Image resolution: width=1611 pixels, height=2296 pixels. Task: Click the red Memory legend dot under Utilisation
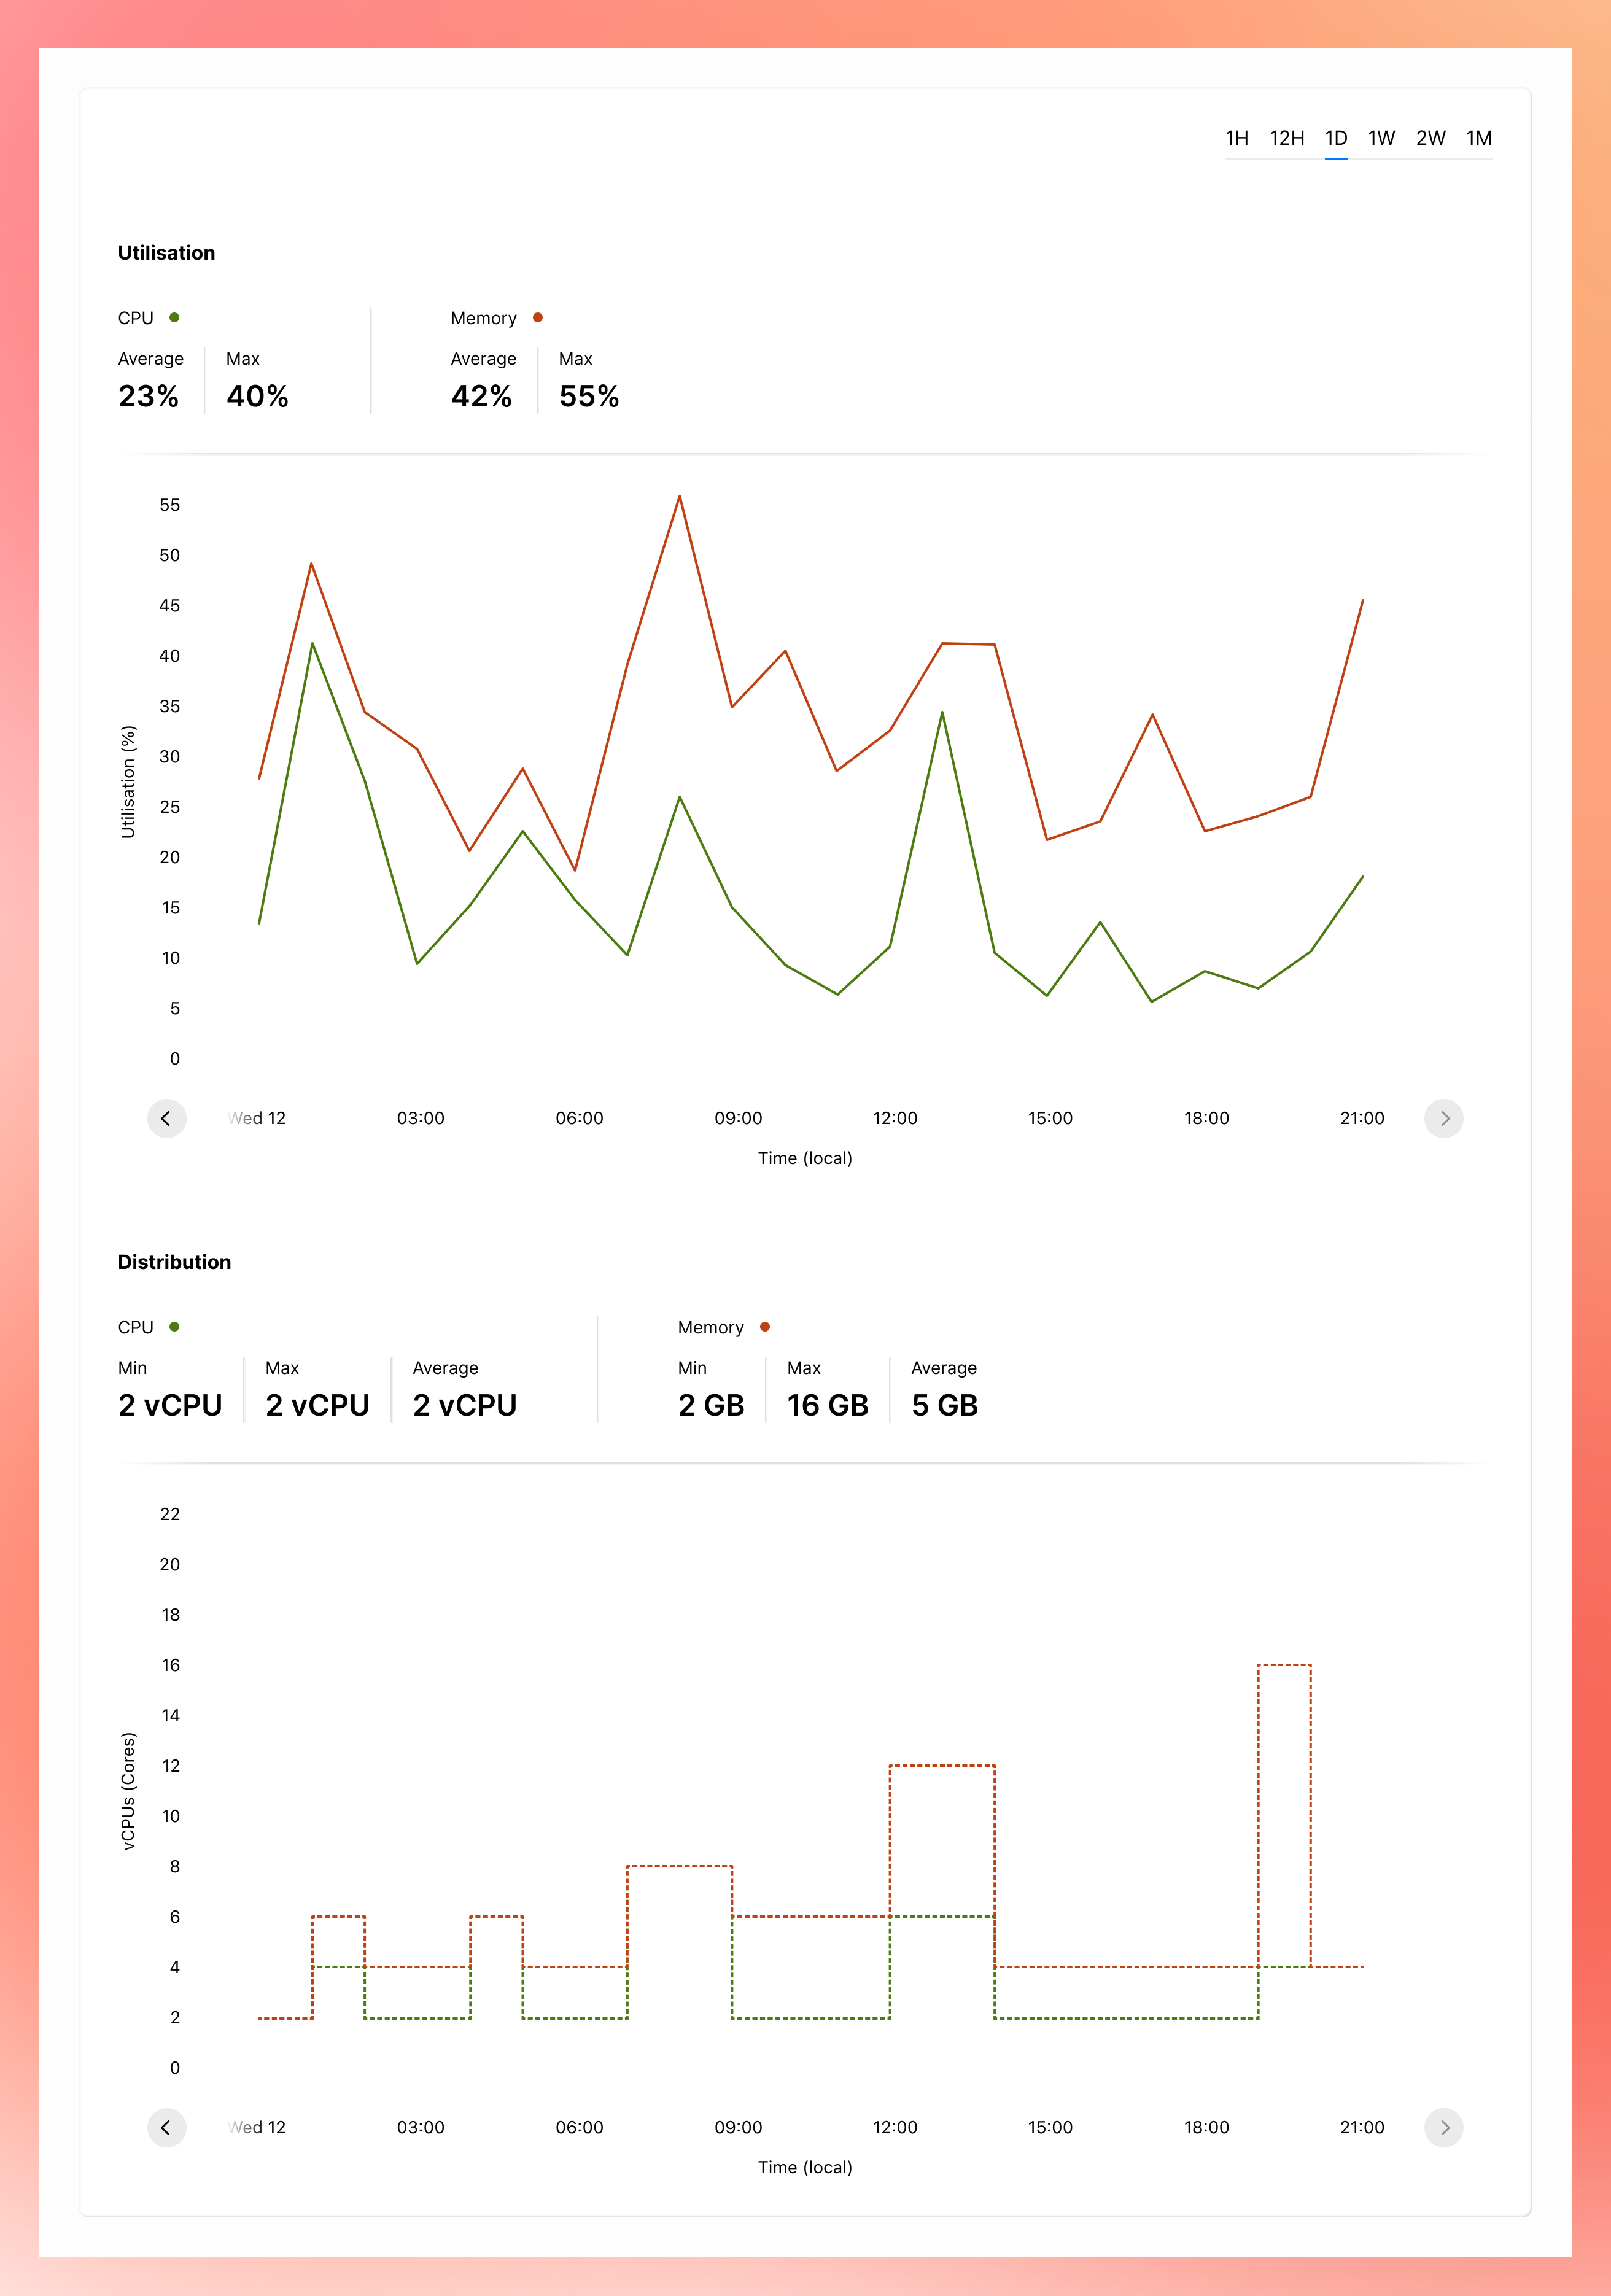pos(538,318)
